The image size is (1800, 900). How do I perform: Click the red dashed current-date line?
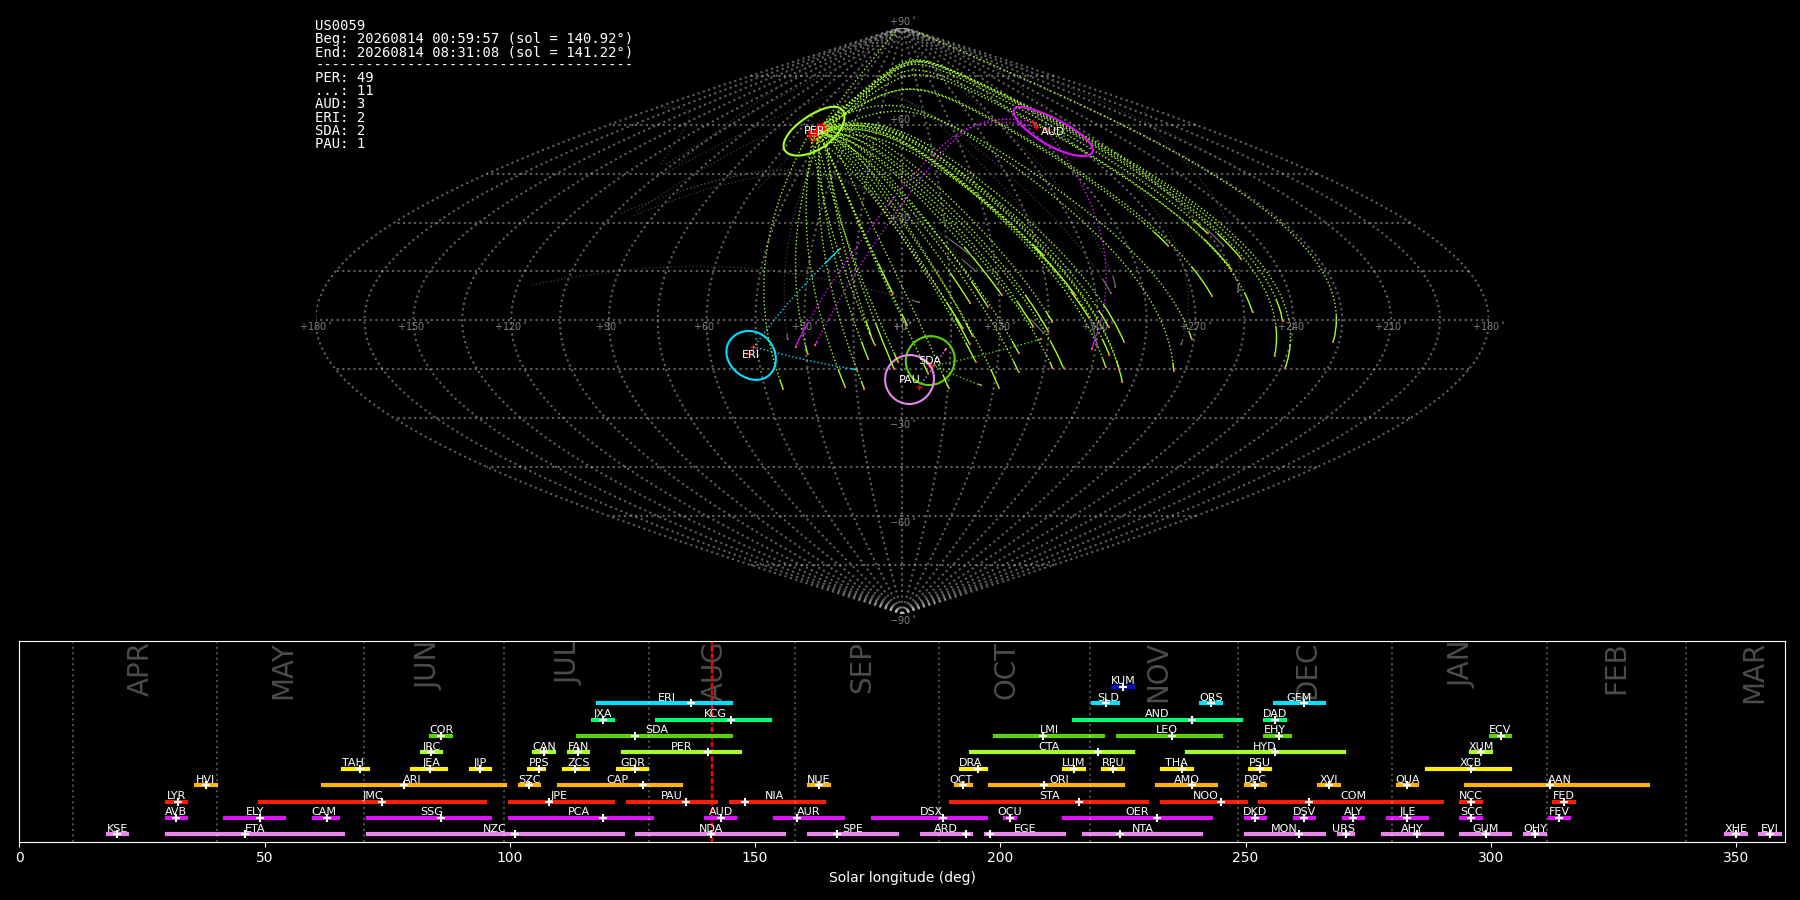pos(711,741)
